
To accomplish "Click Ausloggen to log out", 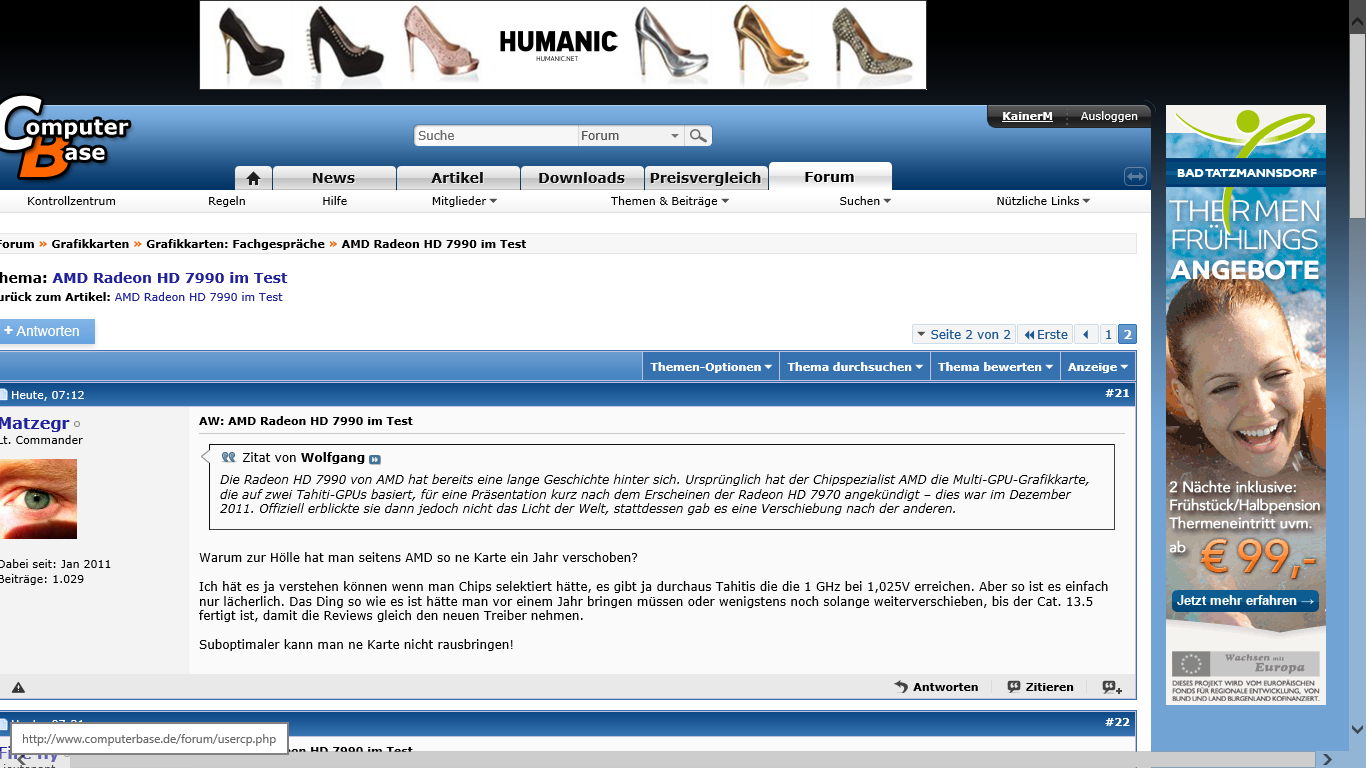I will coord(1109,116).
